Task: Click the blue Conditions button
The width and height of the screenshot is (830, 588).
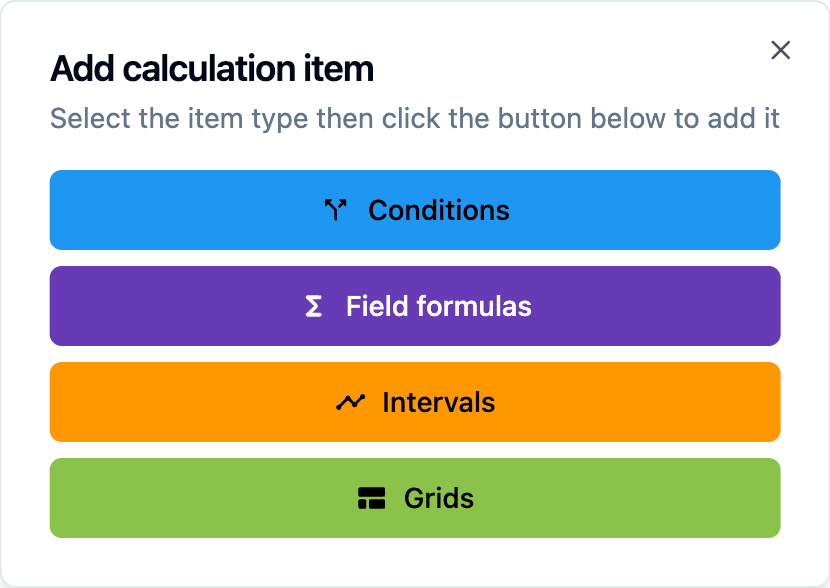Action: [x=415, y=210]
